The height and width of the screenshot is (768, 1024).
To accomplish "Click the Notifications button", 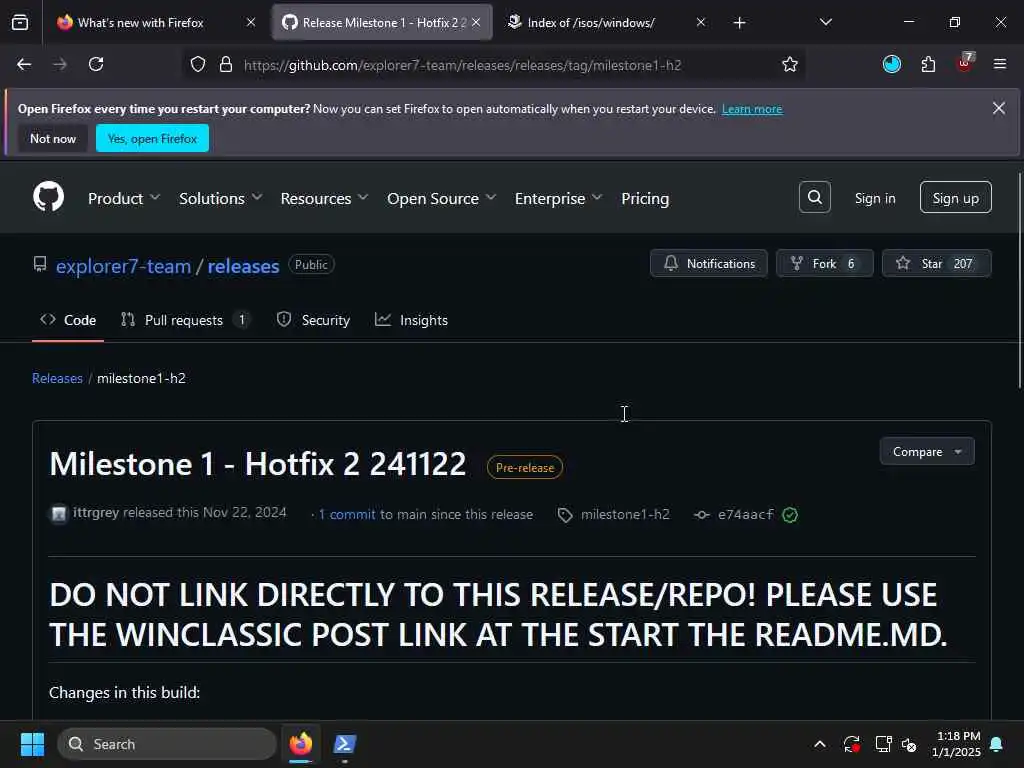I will [709, 263].
